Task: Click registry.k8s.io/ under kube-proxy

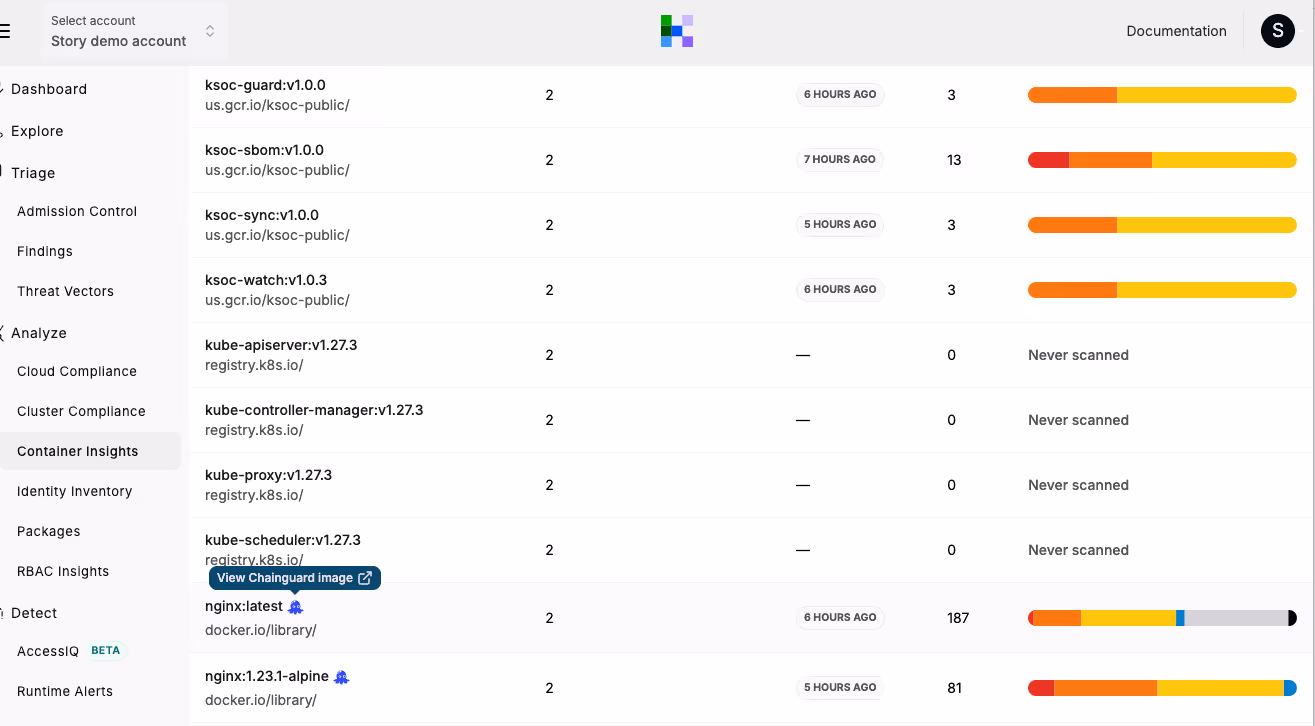Action: coord(254,495)
